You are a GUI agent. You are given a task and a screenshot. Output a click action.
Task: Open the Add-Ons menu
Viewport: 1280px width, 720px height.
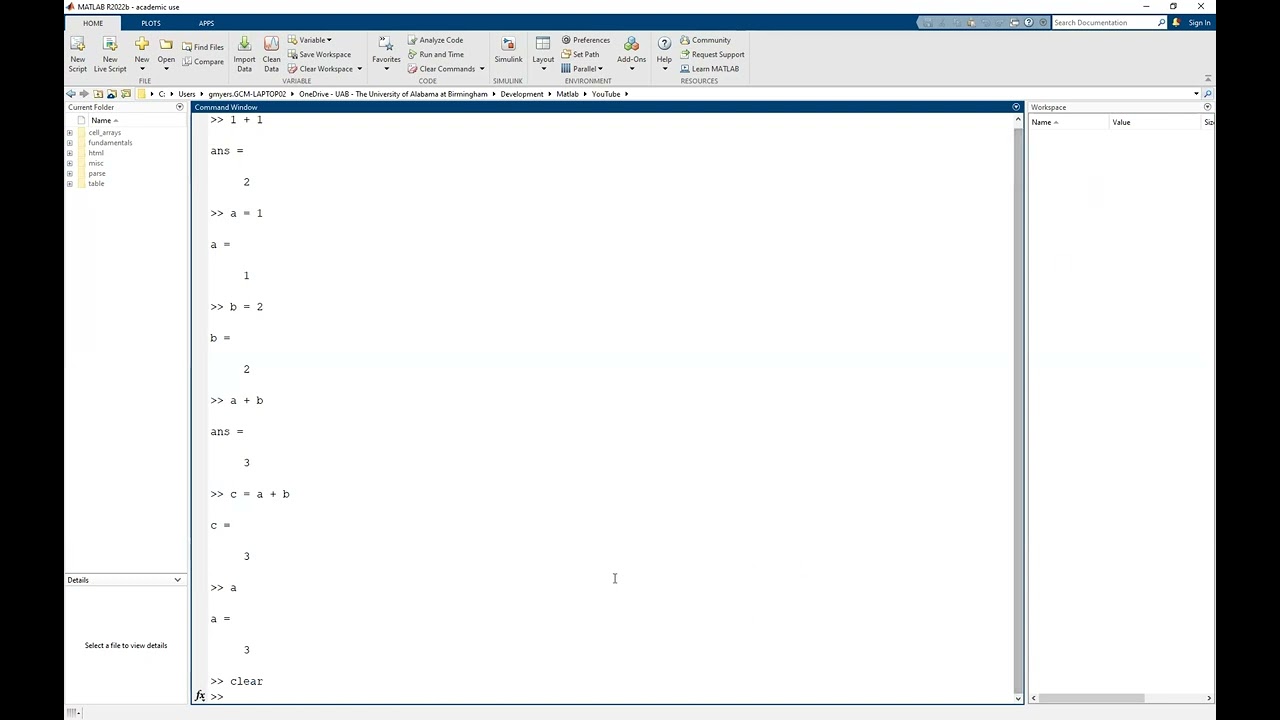[631, 53]
